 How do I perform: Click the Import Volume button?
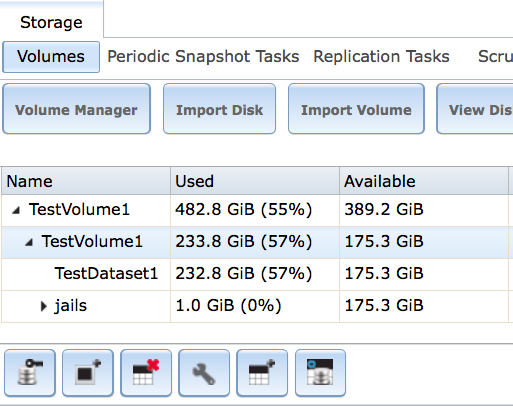[356, 109]
